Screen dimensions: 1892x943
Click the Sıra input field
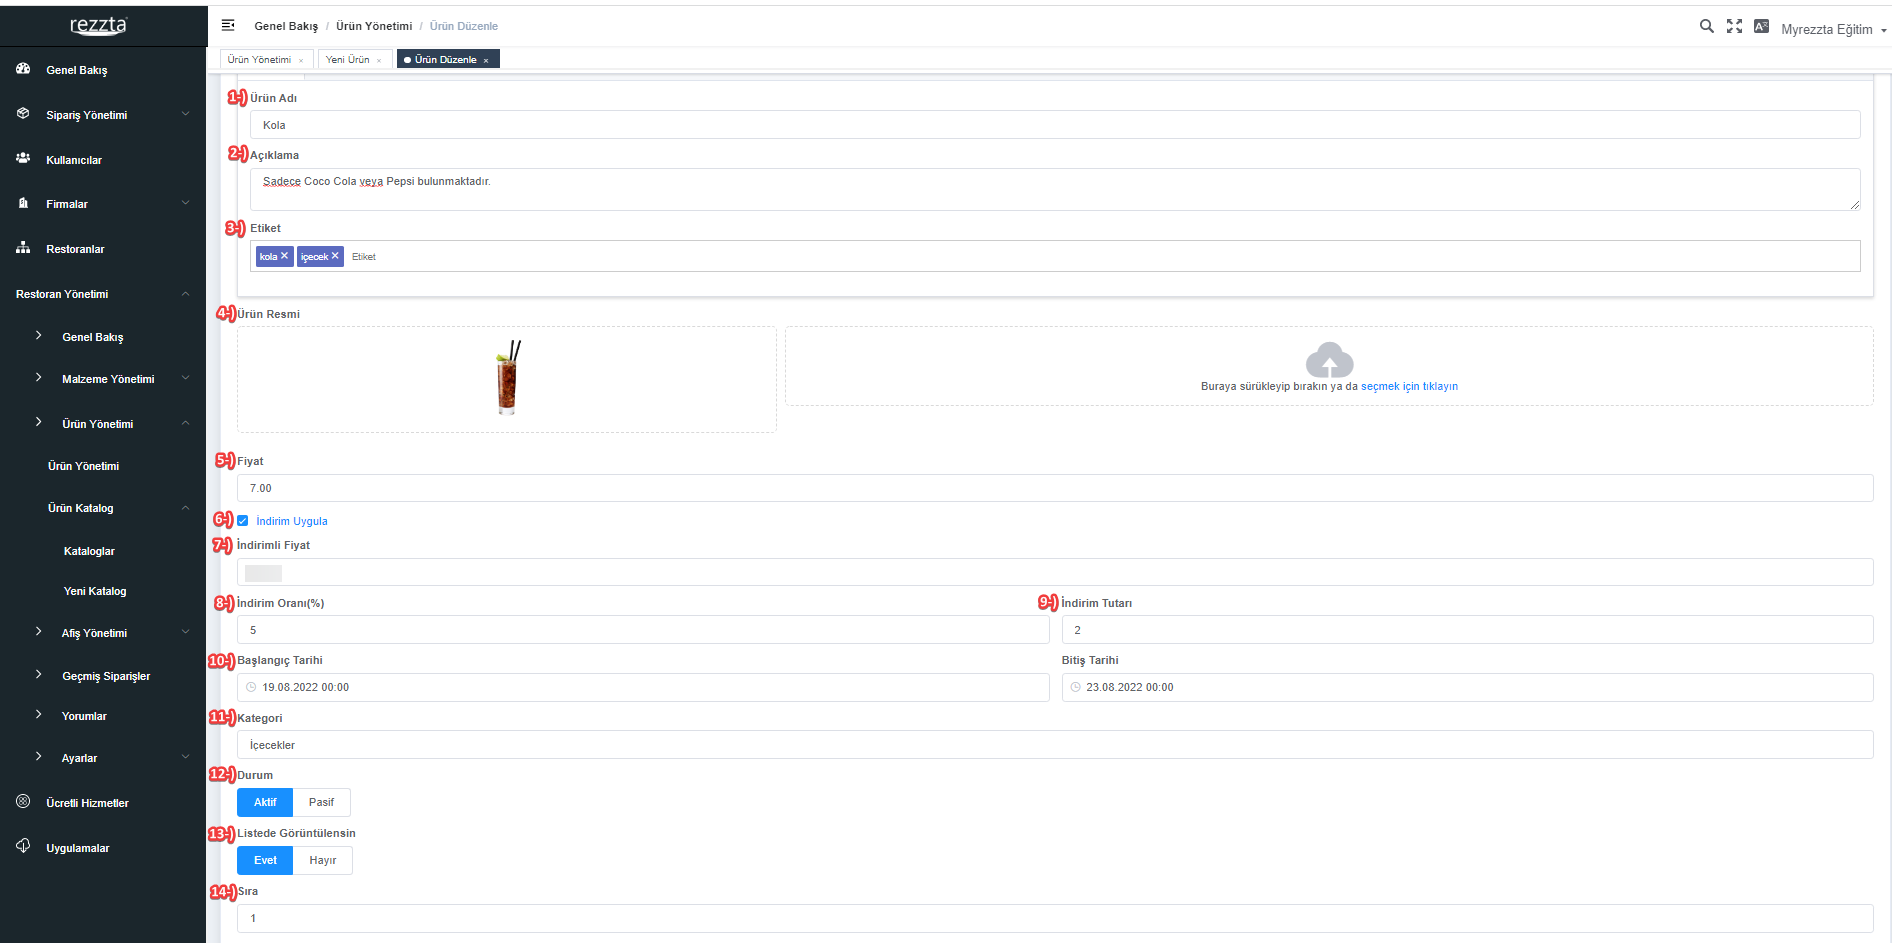tap(1055, 918)
